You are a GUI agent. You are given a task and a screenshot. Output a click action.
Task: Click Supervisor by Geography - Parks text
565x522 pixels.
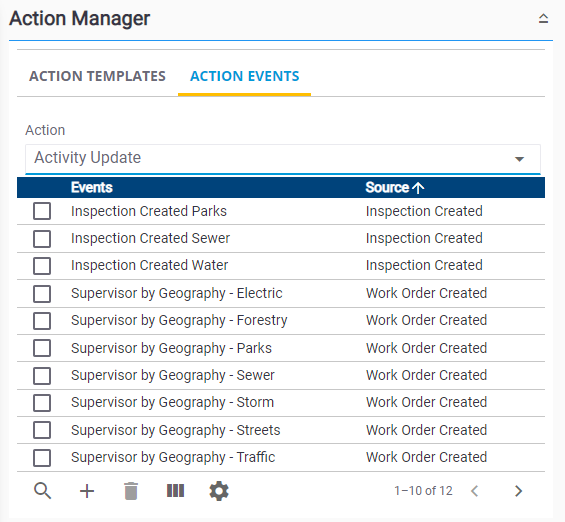171,348
